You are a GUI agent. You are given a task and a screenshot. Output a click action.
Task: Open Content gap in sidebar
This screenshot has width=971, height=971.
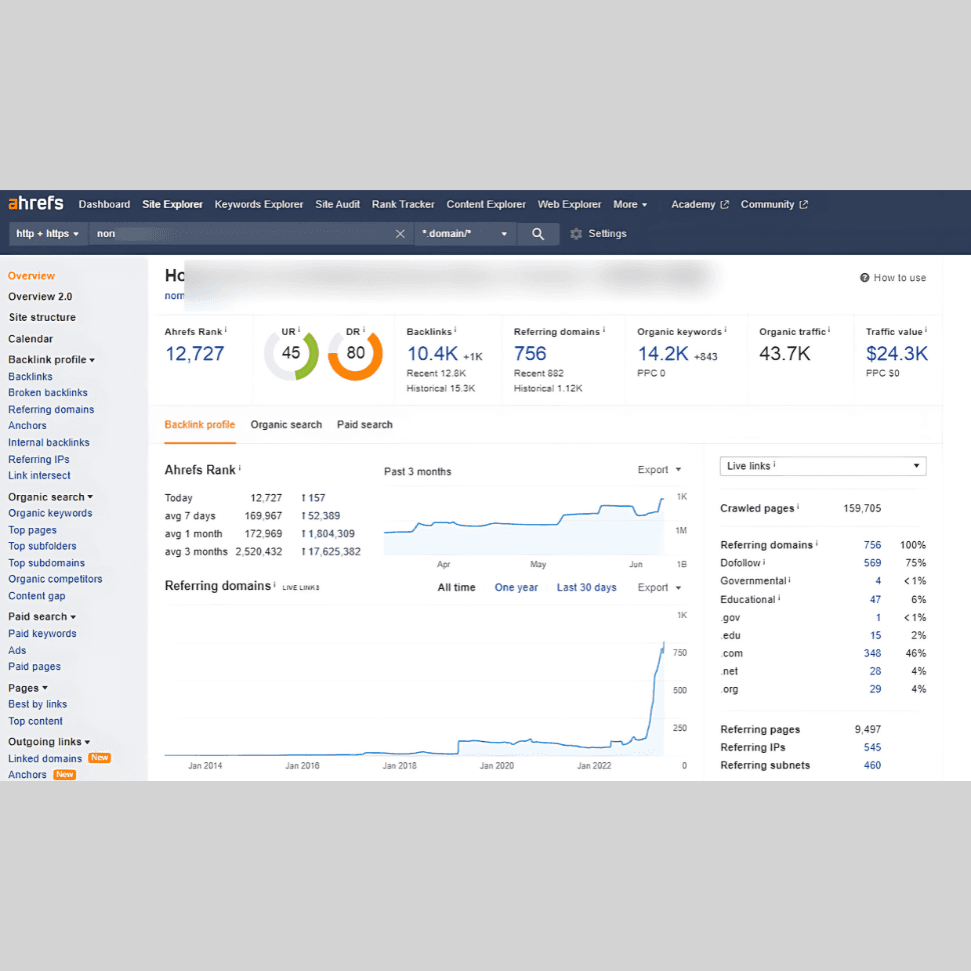pos(37,596)
